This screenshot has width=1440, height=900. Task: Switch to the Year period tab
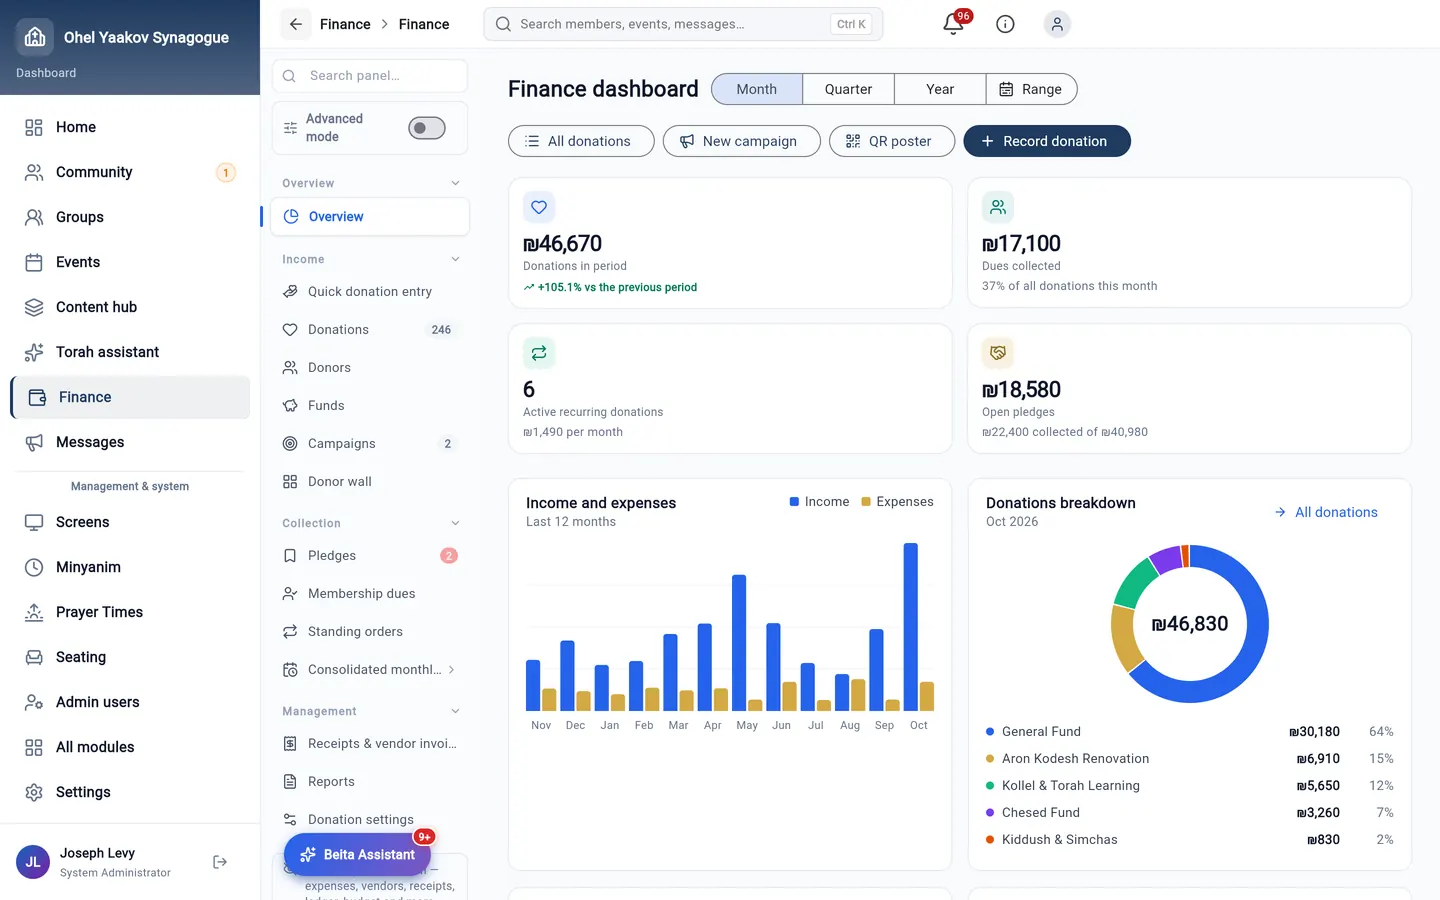tap(940, 89)
